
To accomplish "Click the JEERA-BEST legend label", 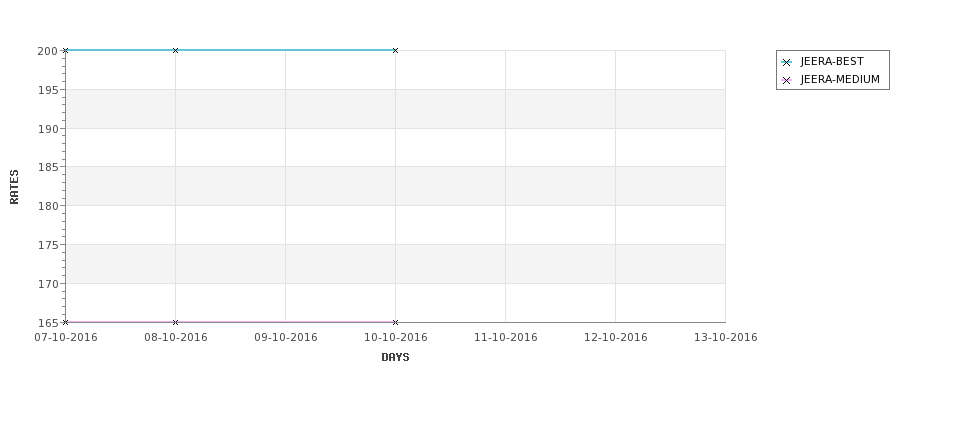I will (x=832, y=62).
